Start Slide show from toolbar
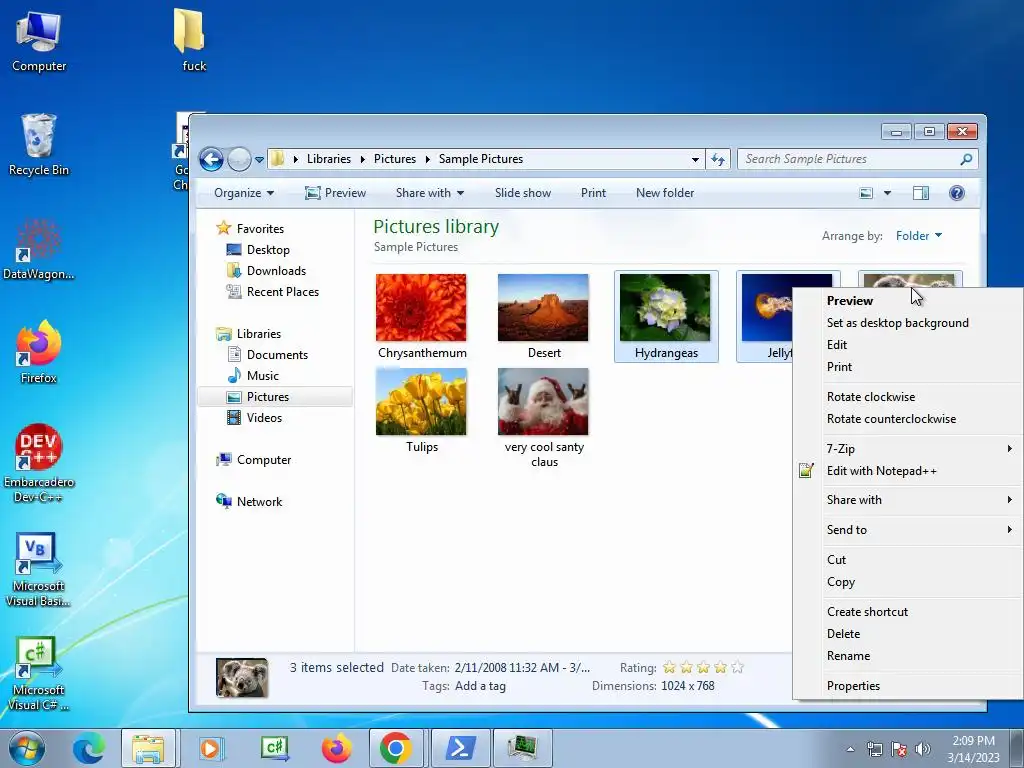The image size is (1024, 768). 522,193
